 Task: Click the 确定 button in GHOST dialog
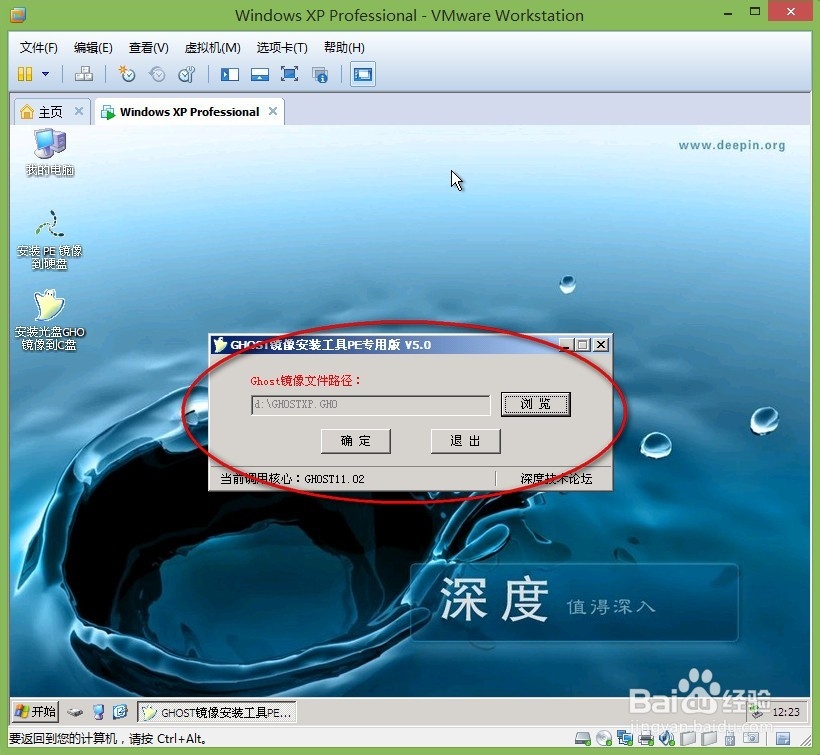(356, 441)
